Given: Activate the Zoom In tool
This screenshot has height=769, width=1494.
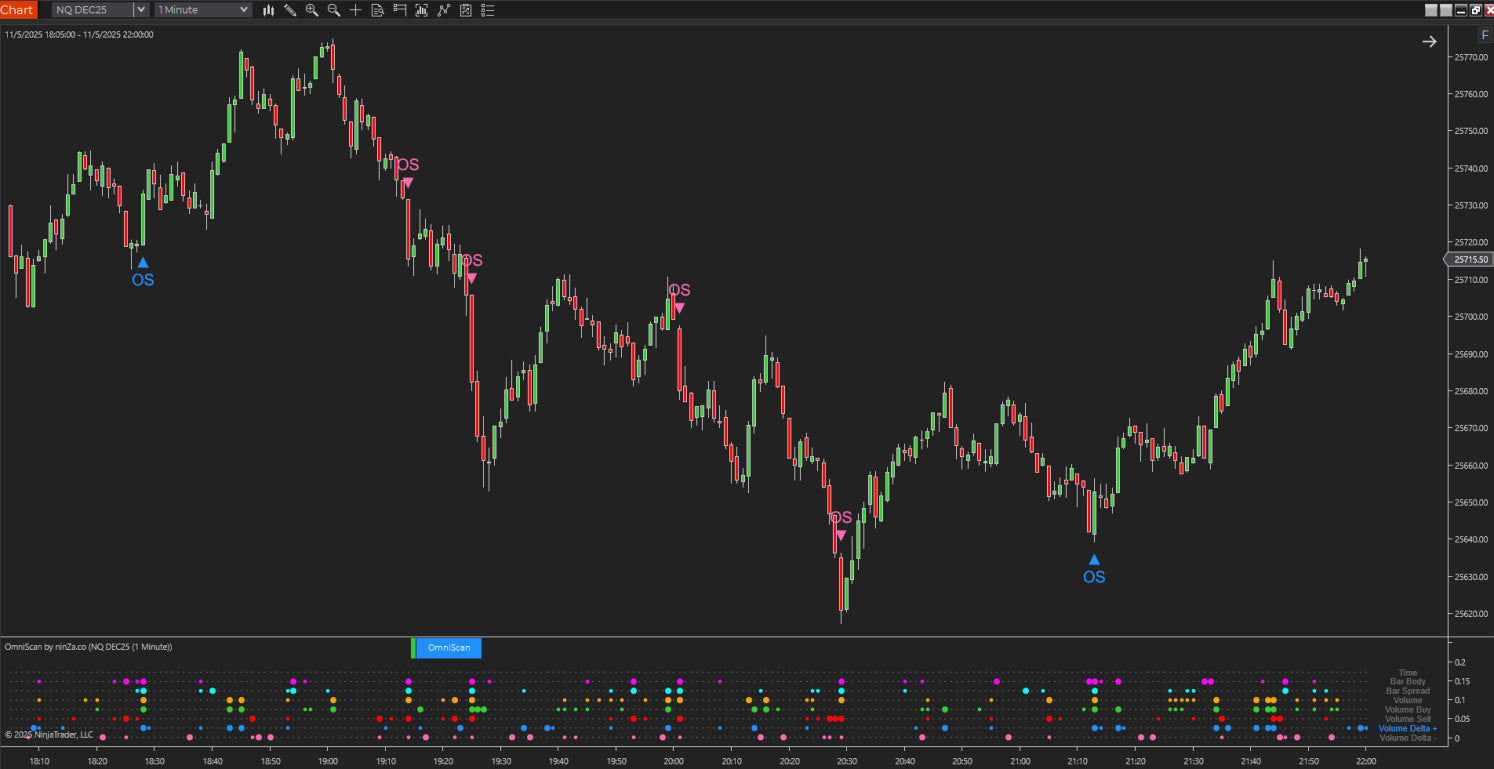Looking at the screenshot, I should [x=311, y=10].
